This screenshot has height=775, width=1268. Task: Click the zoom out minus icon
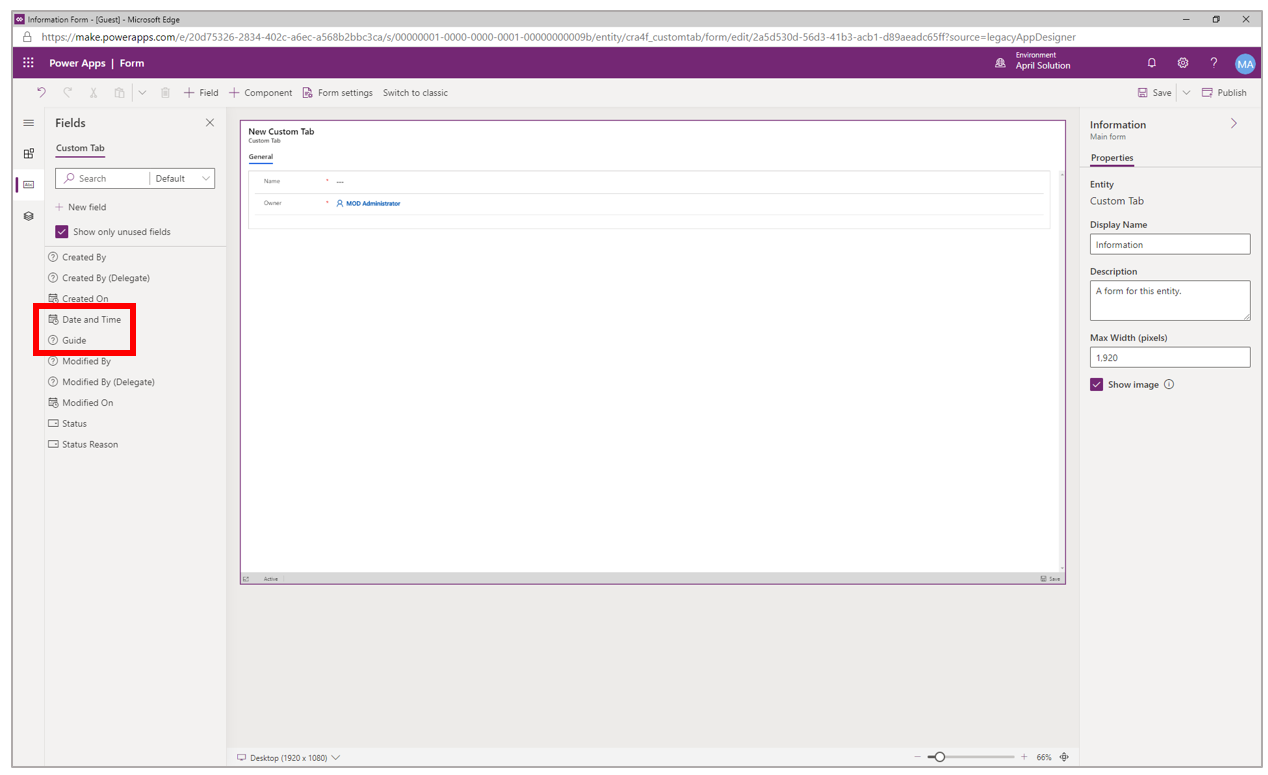click(917, 757)
